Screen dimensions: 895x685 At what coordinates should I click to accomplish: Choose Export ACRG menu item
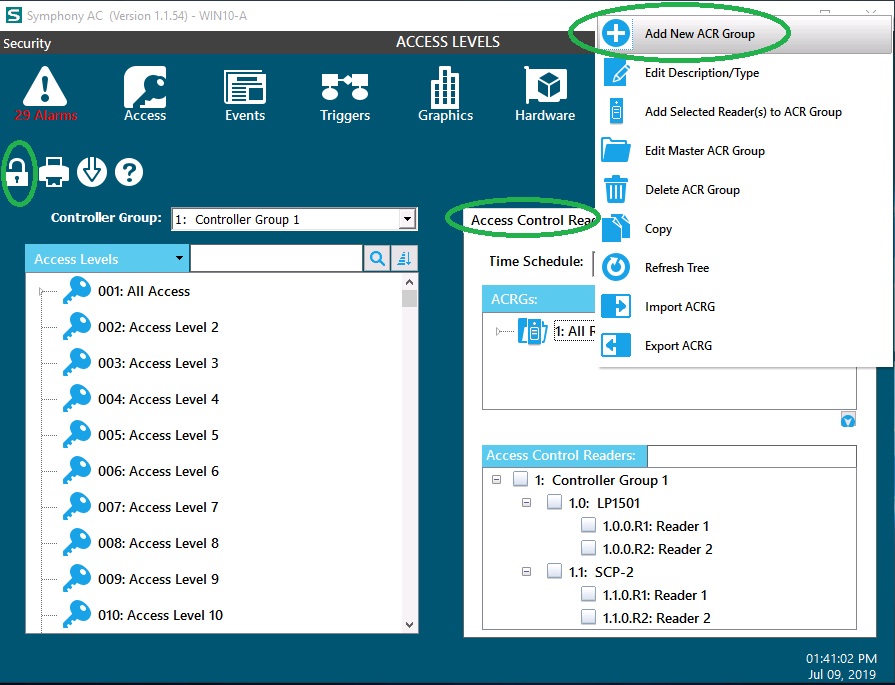744,345
